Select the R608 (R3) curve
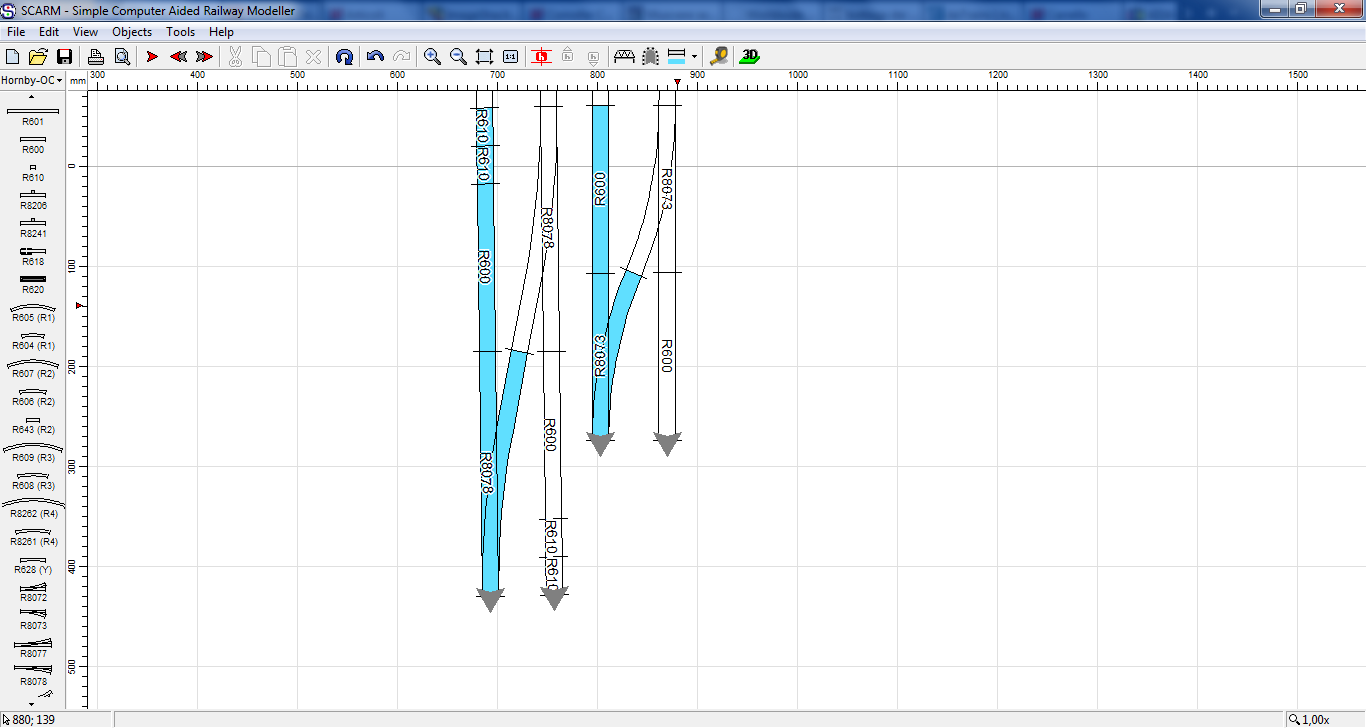The image size is (1366, 728). (33, 479)
